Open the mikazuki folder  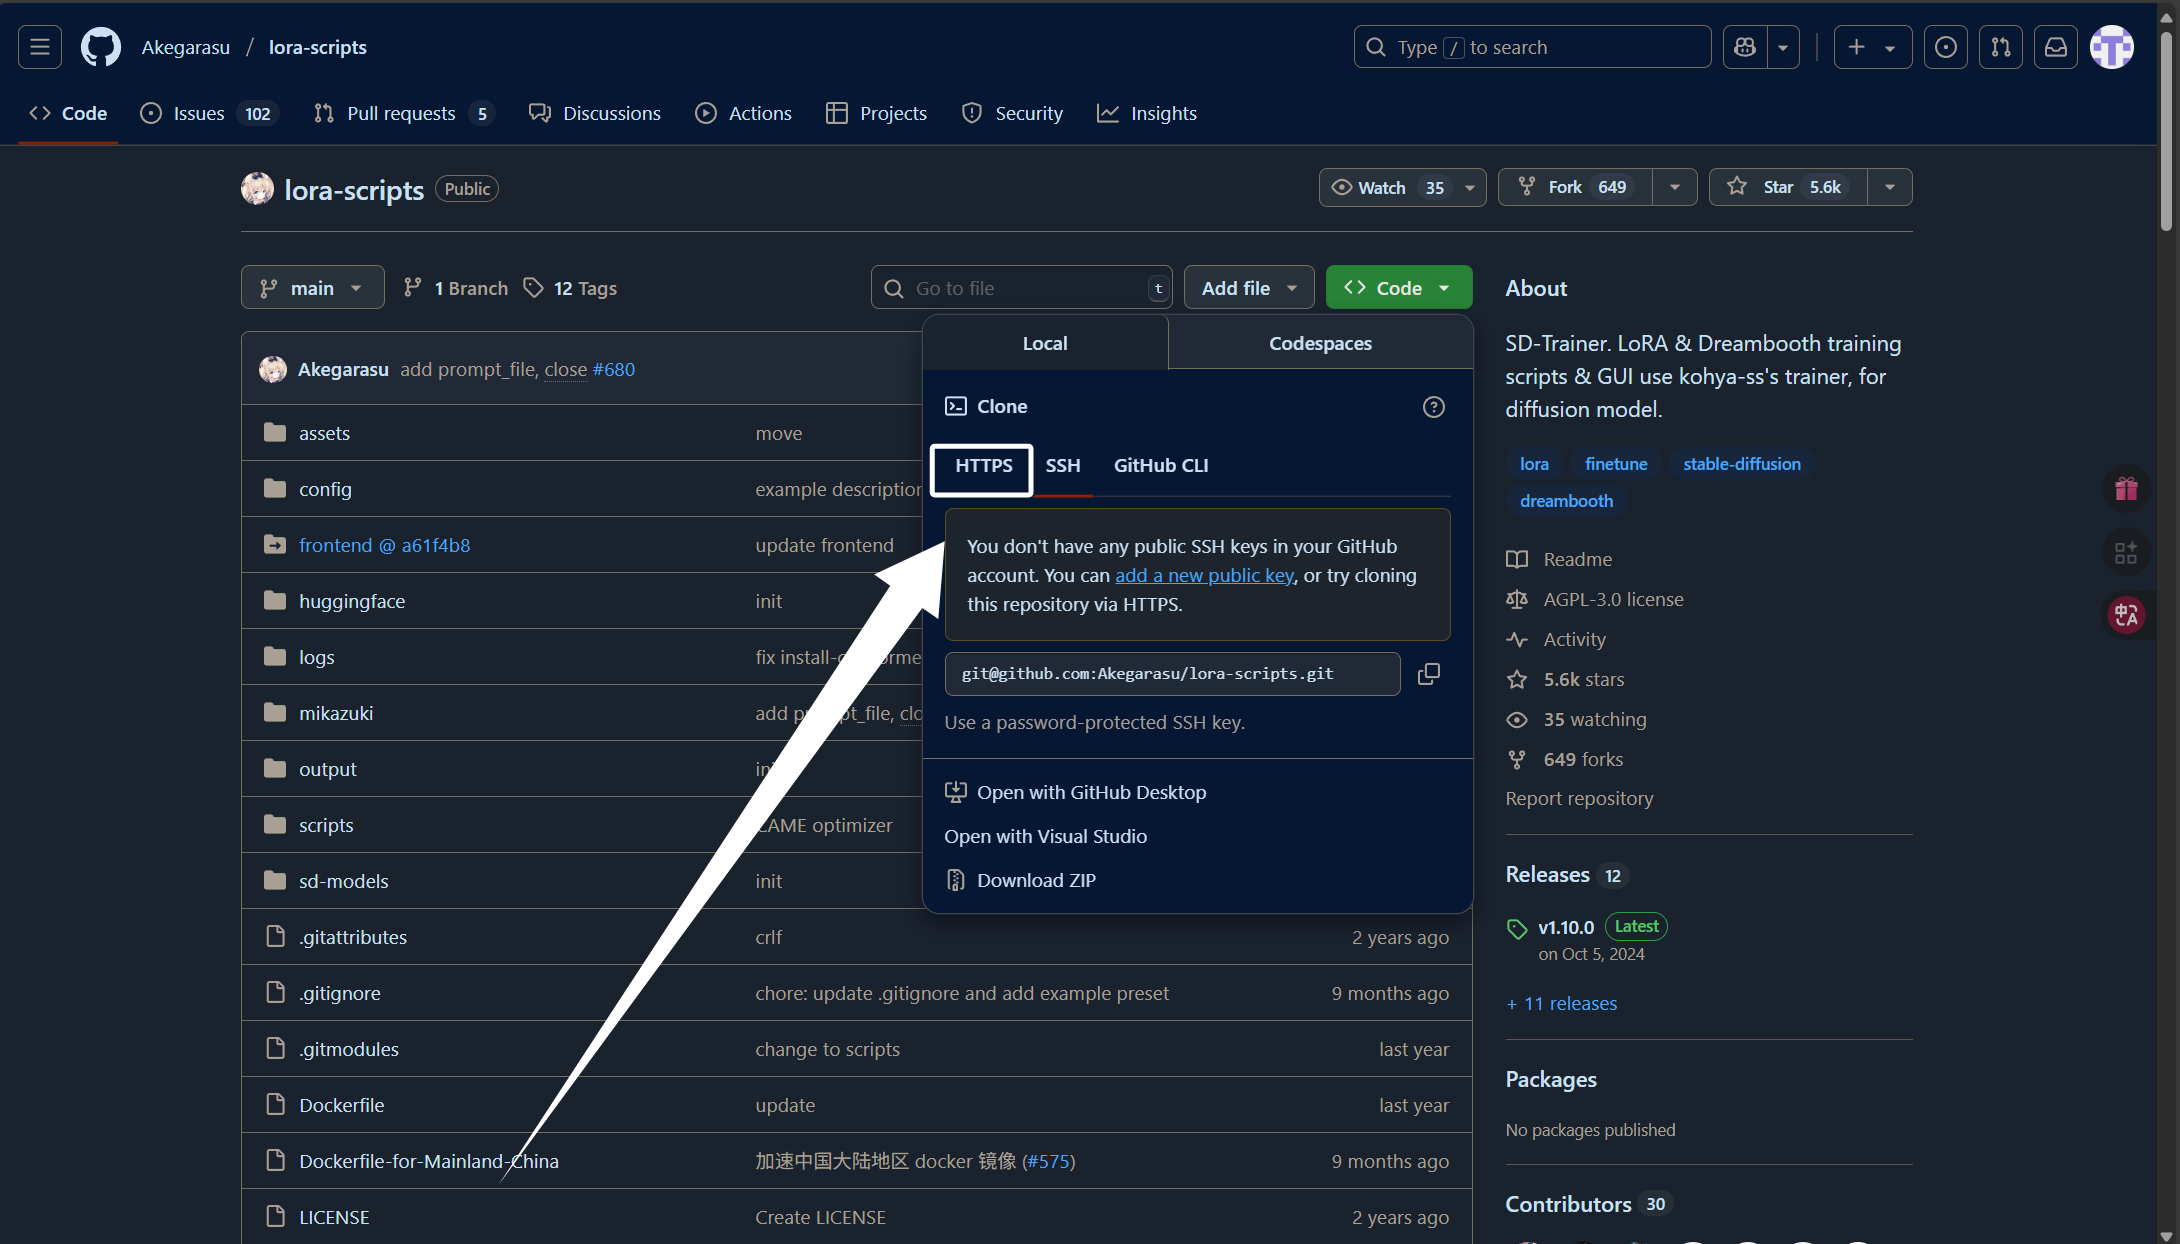click(x=335, y=713)
